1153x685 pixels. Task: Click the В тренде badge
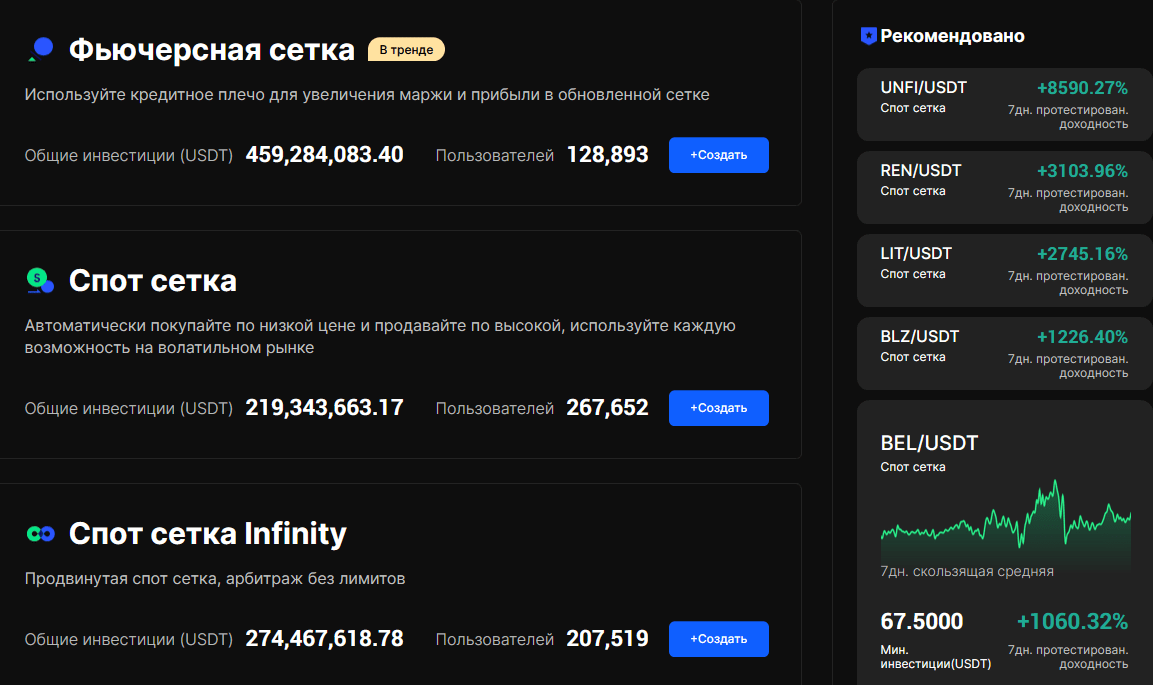click(406, 50)
